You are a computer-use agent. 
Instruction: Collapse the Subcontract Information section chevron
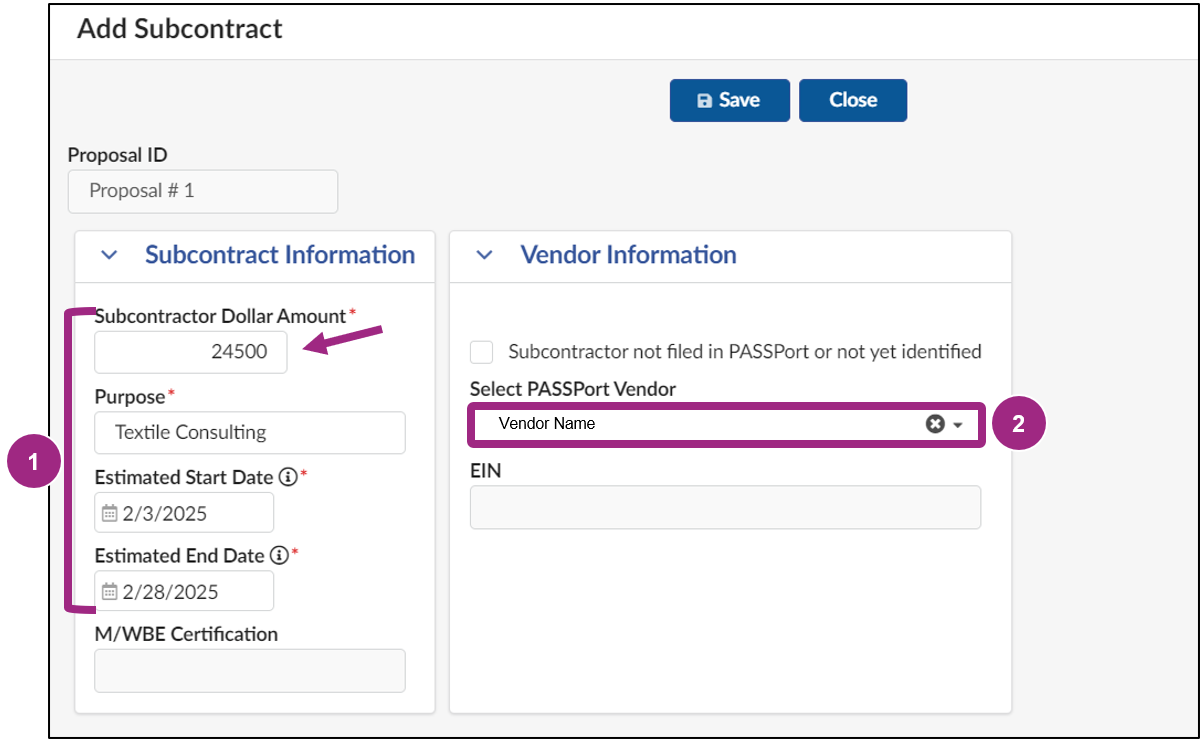pyautogui.click(x=109, y=256)
